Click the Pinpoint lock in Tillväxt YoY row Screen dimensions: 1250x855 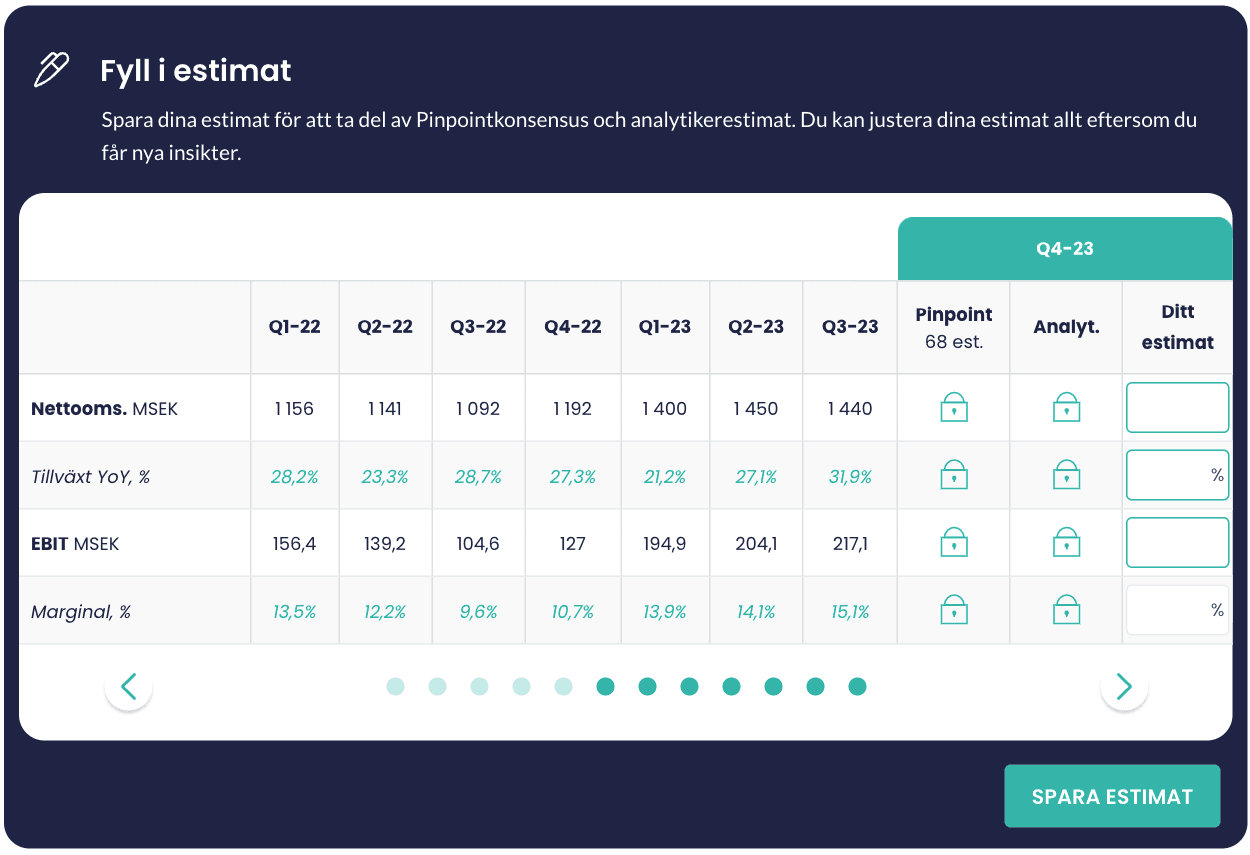tap(954, 475)
